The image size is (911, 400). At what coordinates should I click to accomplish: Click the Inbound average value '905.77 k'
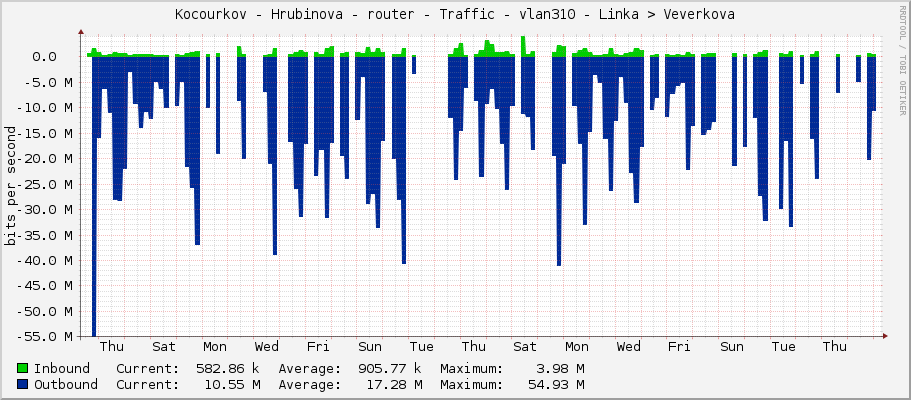pos(389,368)
